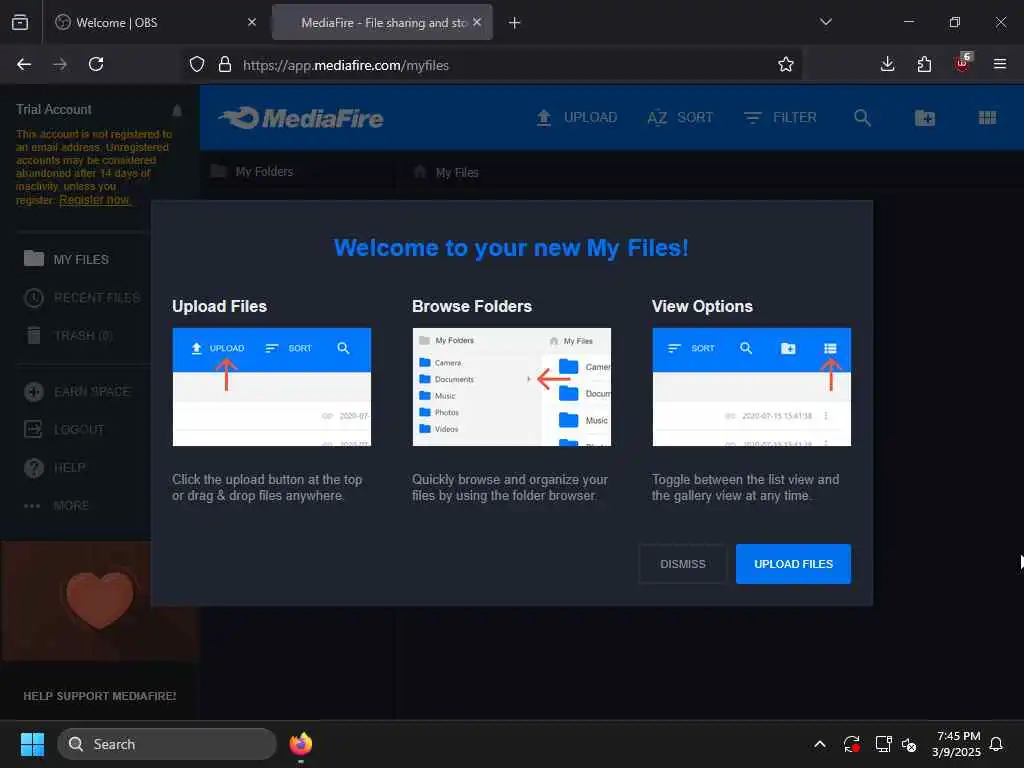Switch to the MediaFire browser tab
Image resolution: width=1024 pixels, height=768 pixels.
382,22
